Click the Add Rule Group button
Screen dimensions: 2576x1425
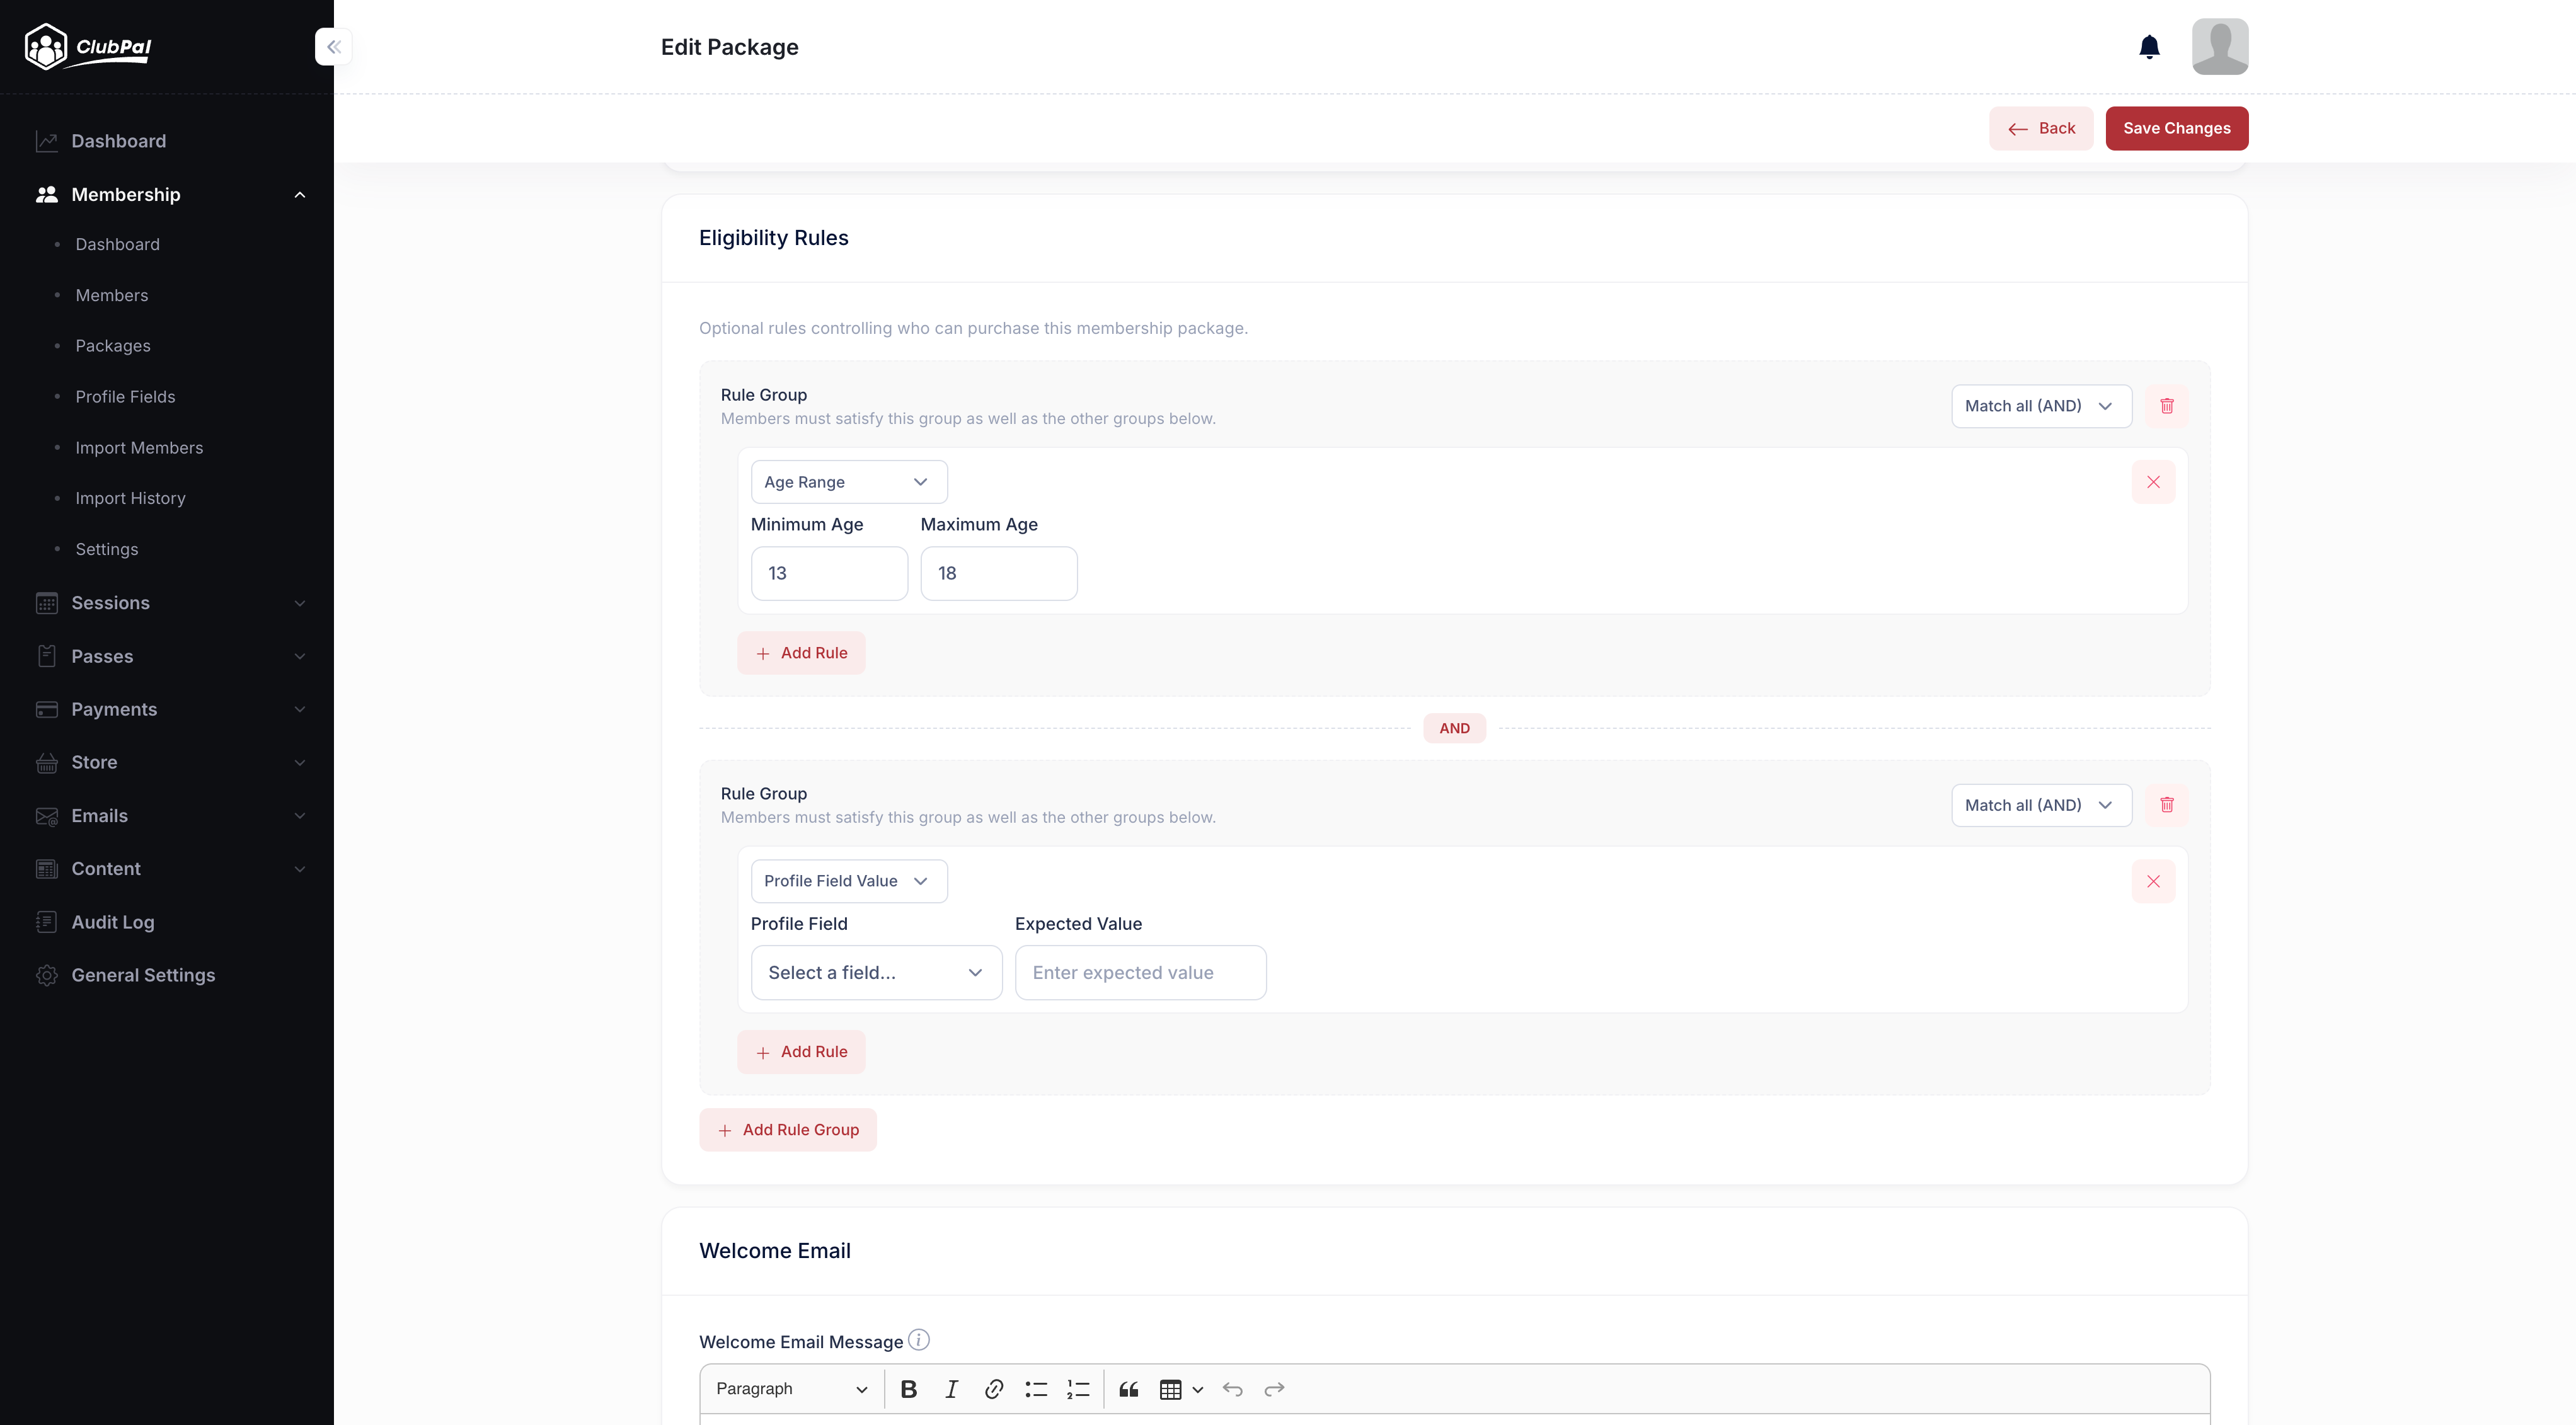tap(787, 1130)
